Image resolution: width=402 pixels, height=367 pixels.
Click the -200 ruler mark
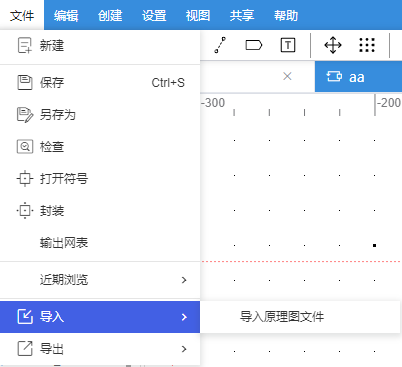389,103
